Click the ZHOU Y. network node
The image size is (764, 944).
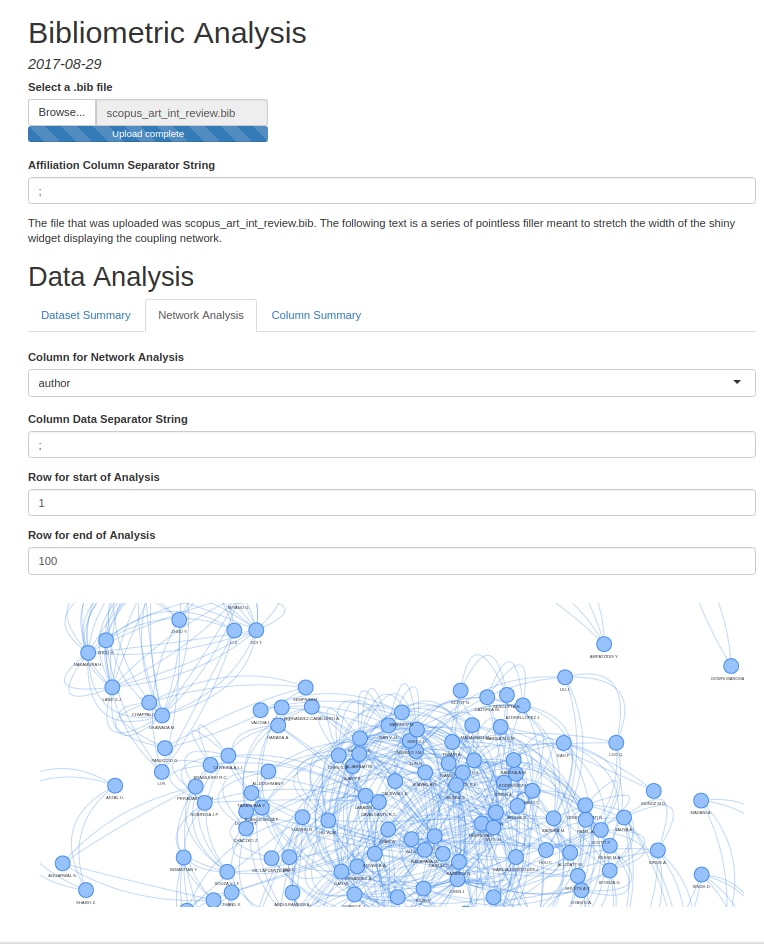179,620
